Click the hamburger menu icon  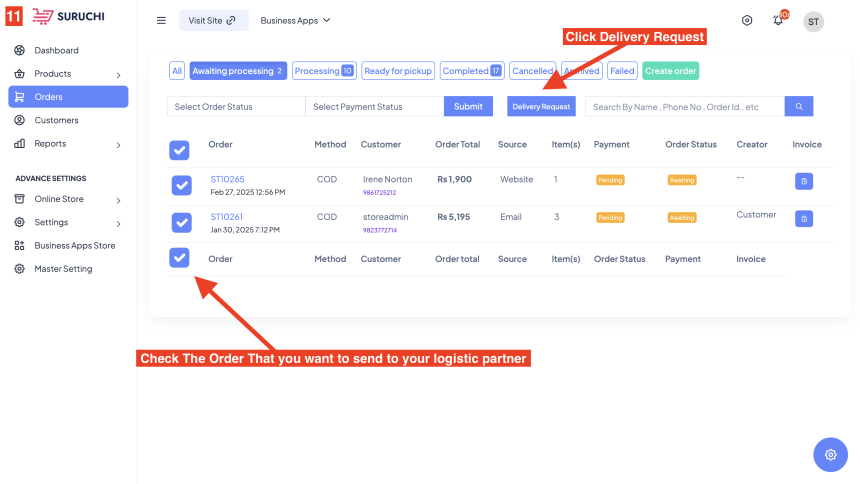pyautogui.click(x=161, y=21)
